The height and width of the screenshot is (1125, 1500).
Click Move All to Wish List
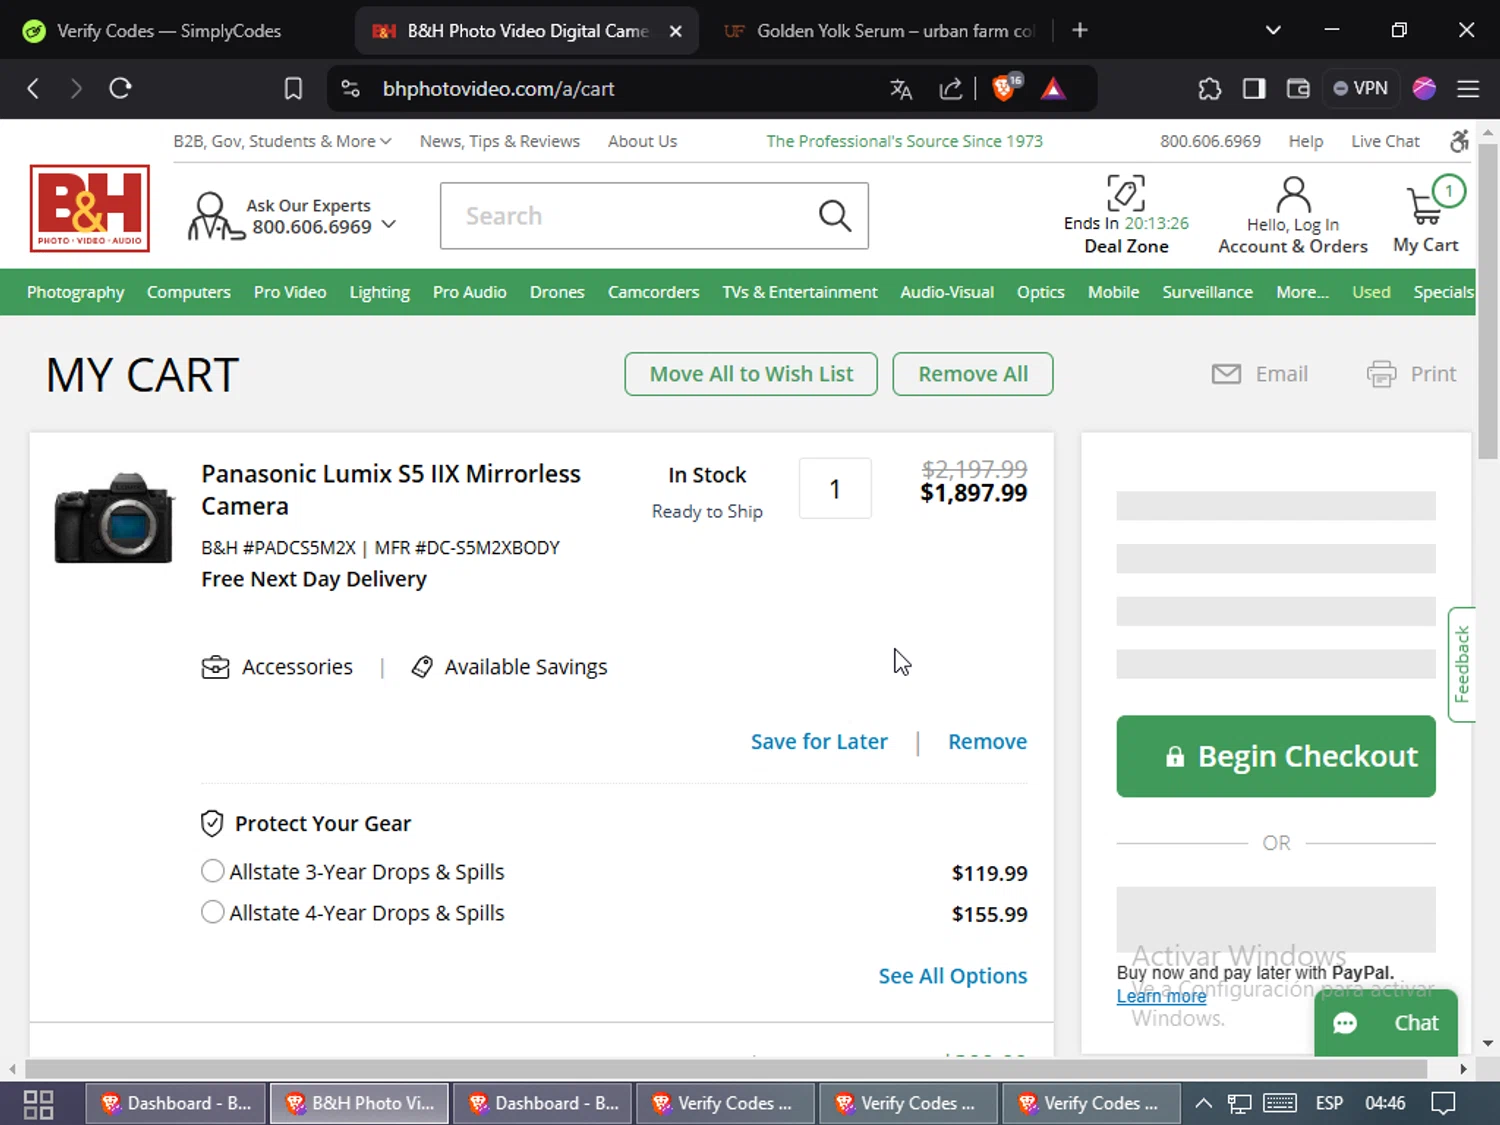pyautogui.click(x=751, y=374)
